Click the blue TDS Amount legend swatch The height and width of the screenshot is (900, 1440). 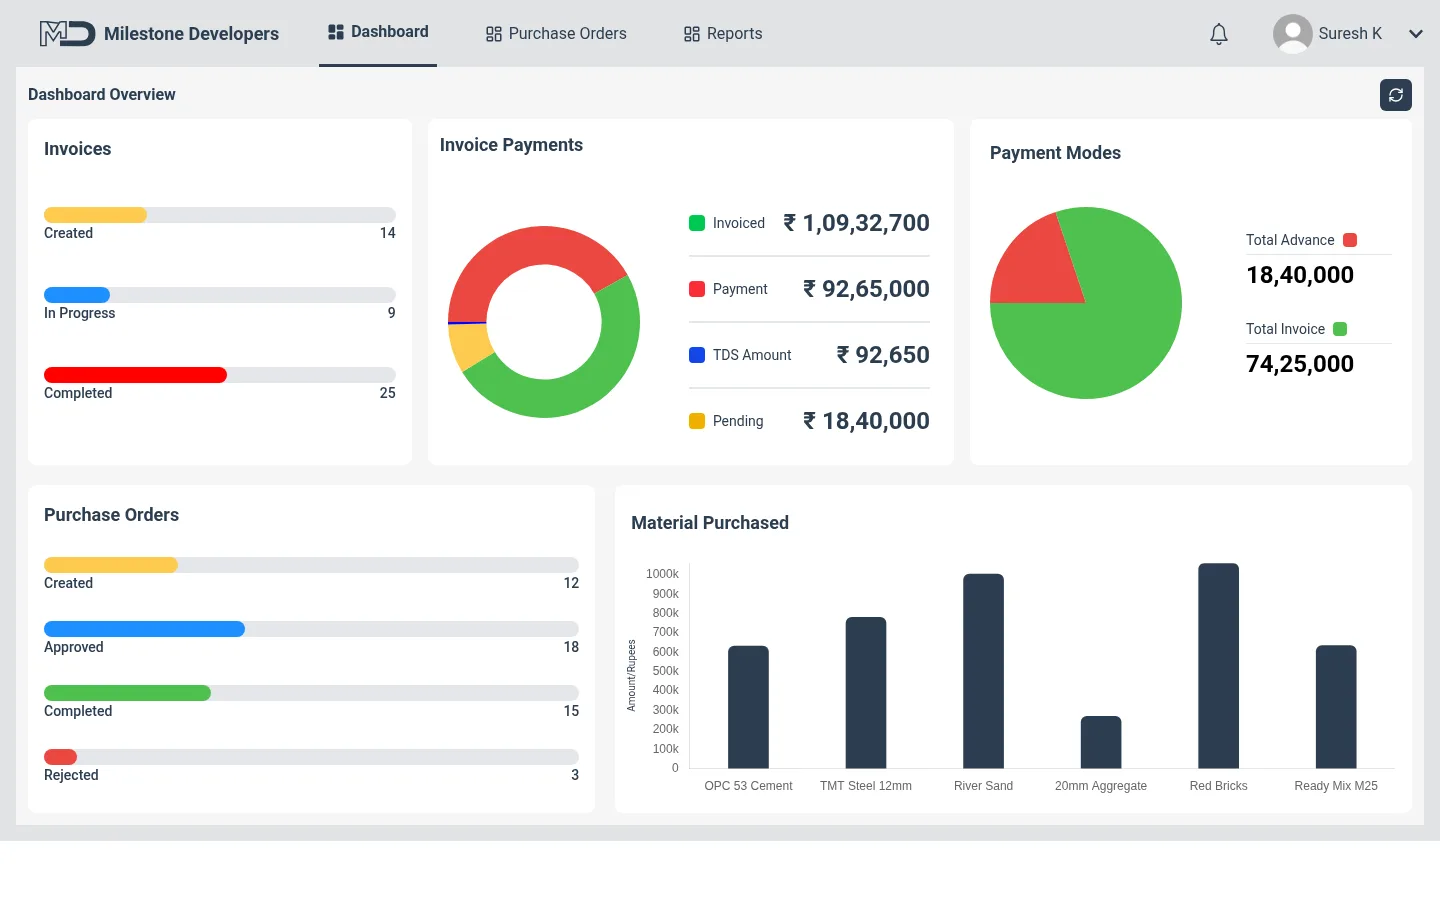(697, 355)
